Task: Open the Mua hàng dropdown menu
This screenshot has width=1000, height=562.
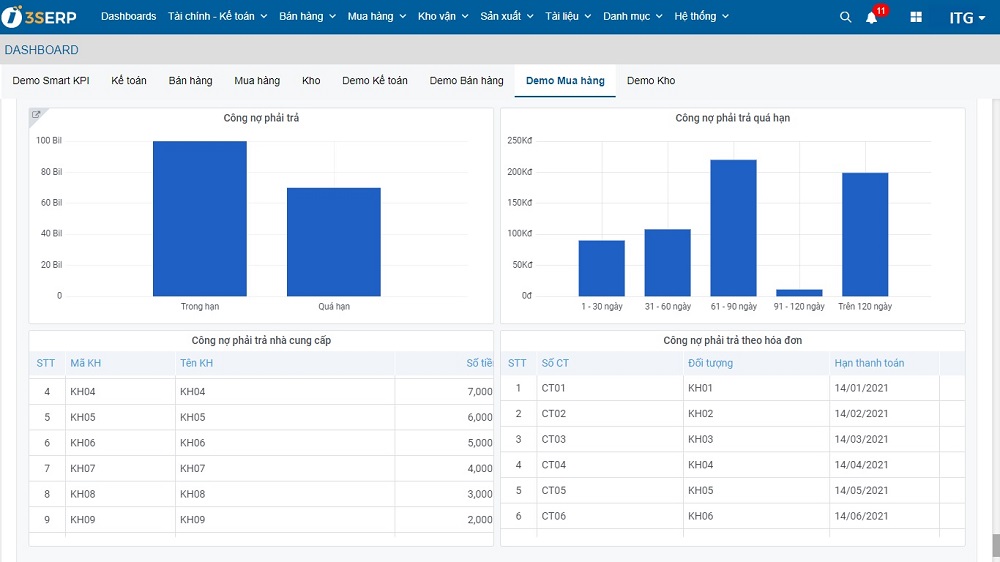Action: click(376, 17)
